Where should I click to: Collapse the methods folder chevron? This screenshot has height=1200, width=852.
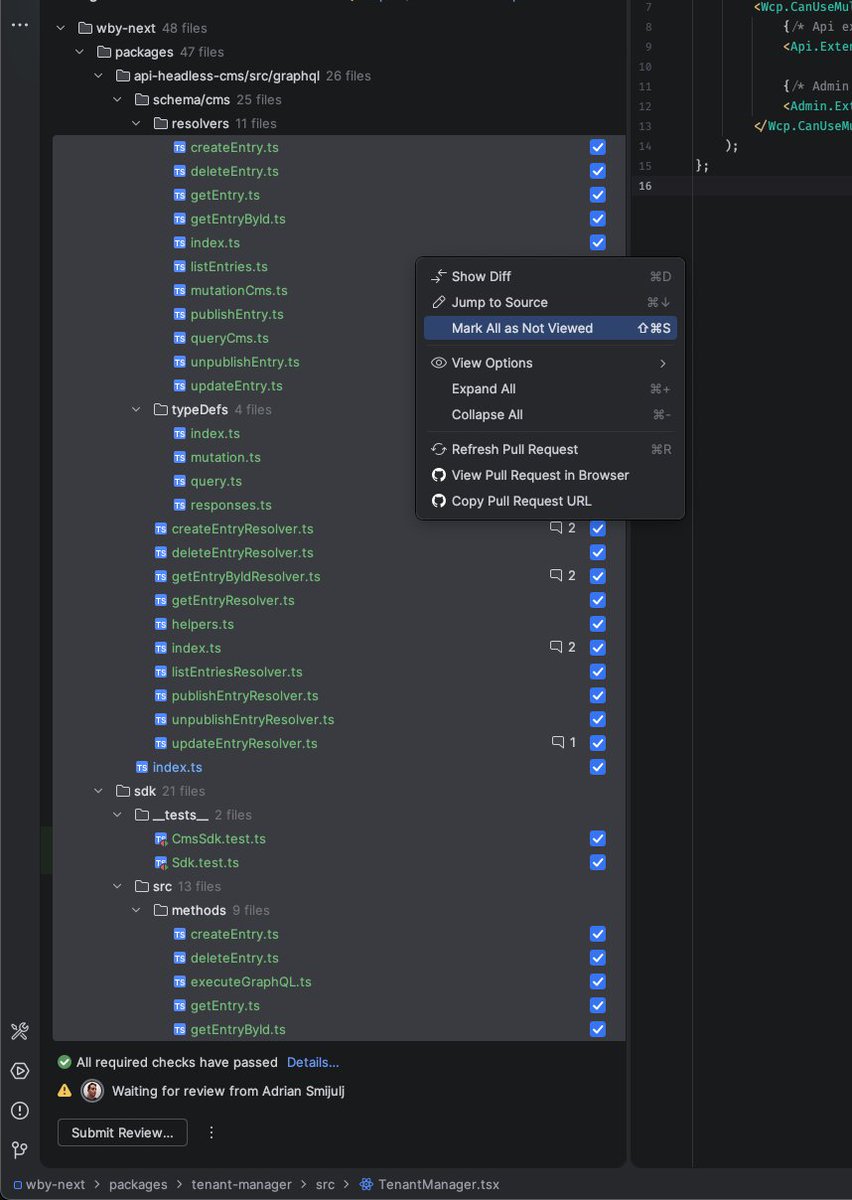tap(137, 910)
